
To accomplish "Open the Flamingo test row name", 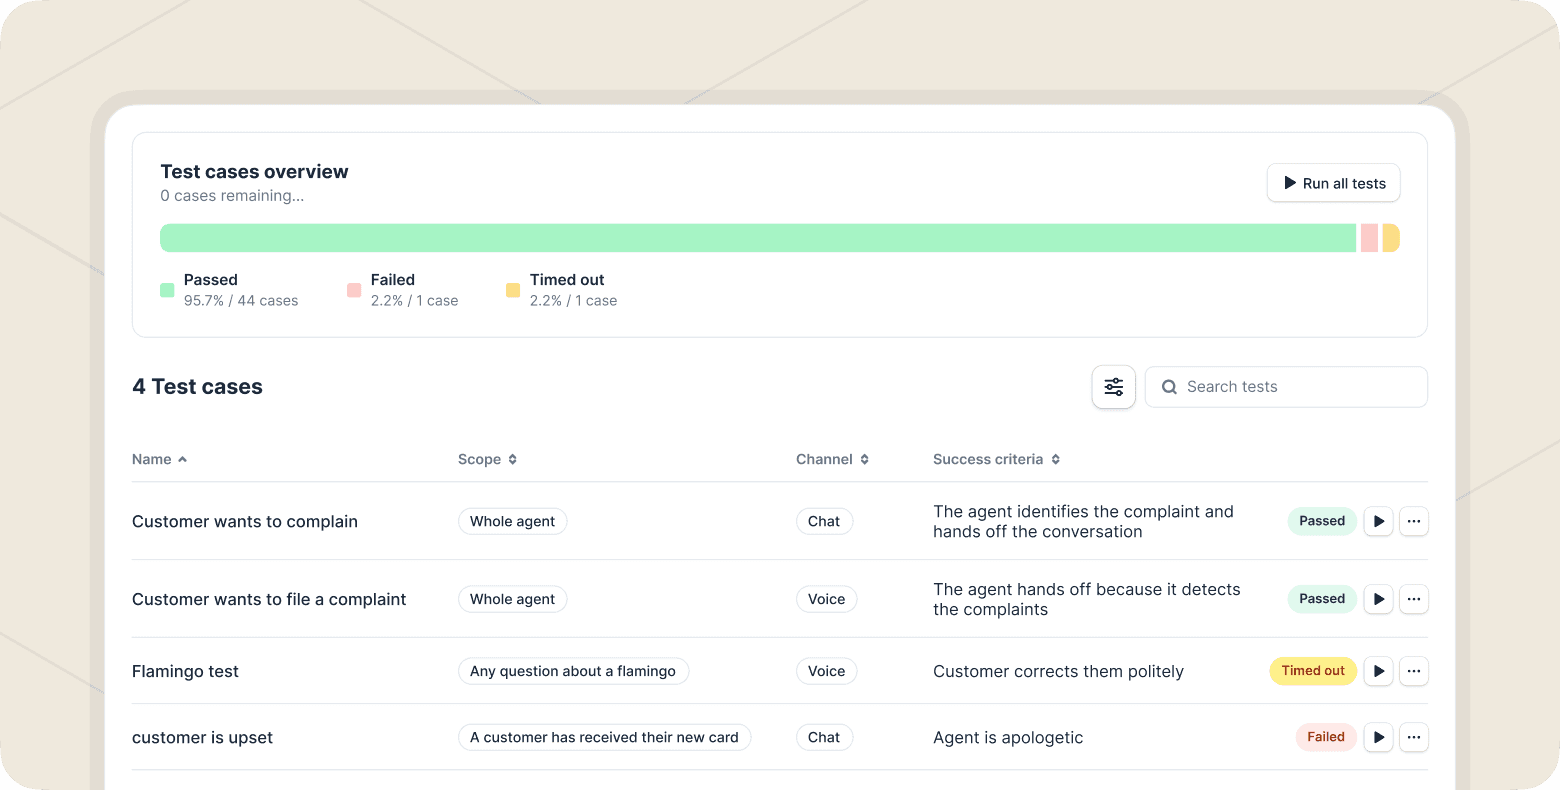I will (185, 671).
